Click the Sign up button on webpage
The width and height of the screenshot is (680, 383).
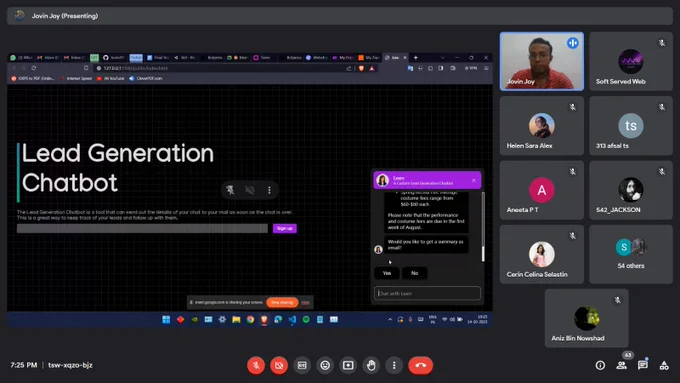click(x=284, y=229)
